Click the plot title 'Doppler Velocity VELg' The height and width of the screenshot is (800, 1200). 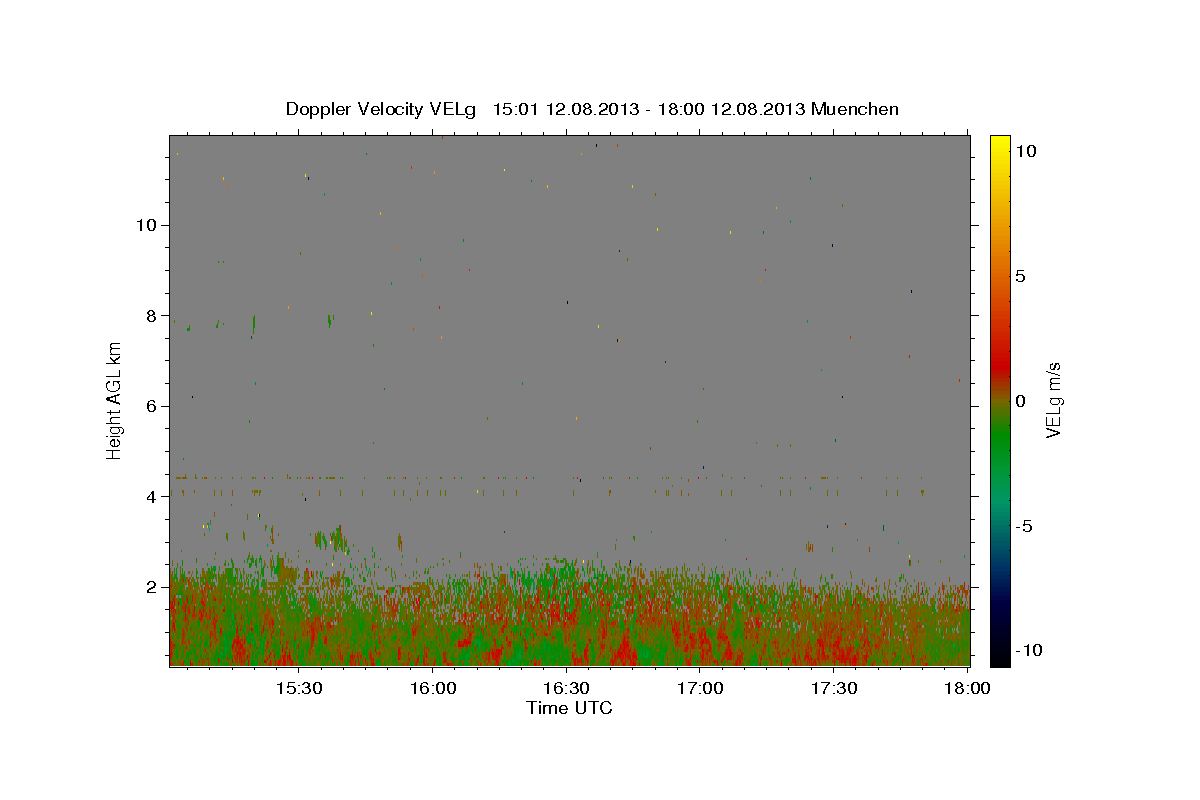point(383,109)
